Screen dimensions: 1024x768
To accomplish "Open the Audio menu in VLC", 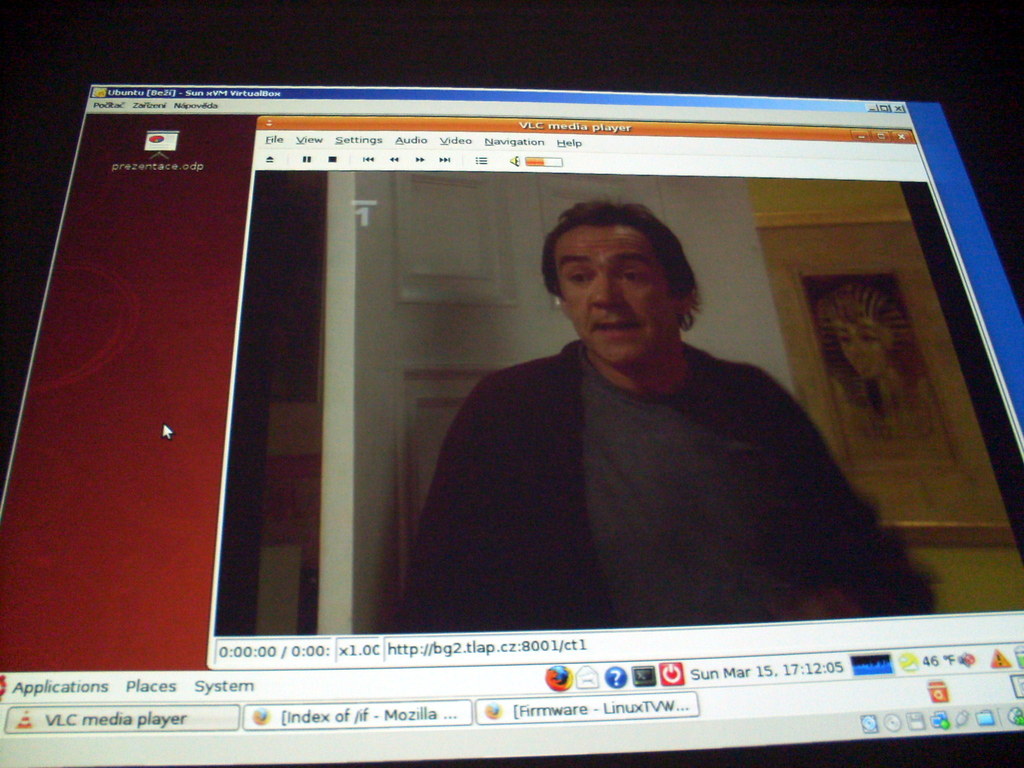I will pyautogui.click(x=411, y=140).
